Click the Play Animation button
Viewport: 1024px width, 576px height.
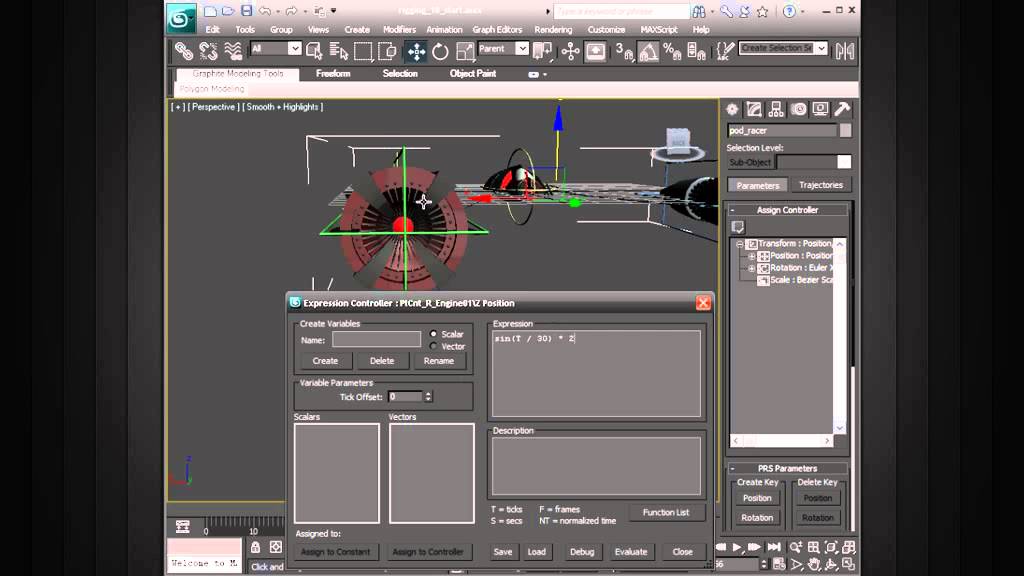tap(737, 547)
